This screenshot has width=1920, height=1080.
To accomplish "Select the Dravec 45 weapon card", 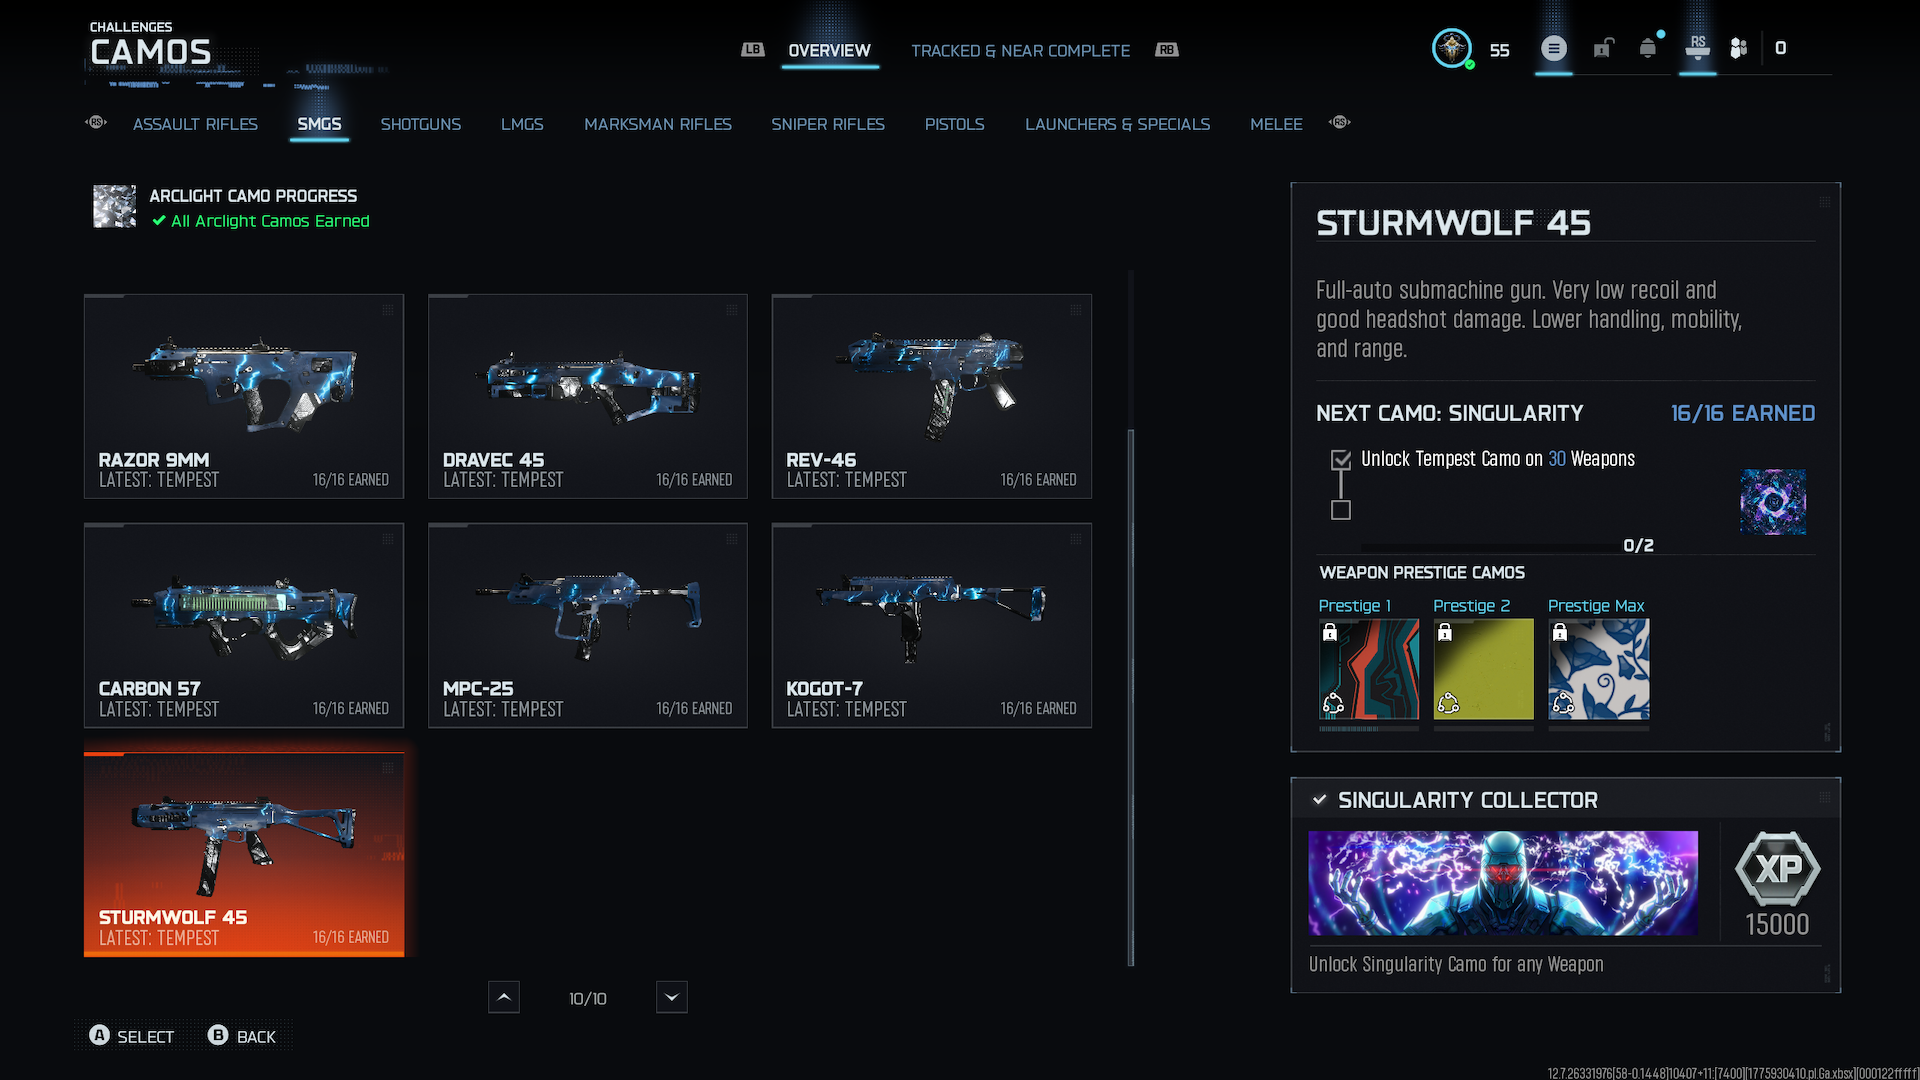I will click(588, 396).
